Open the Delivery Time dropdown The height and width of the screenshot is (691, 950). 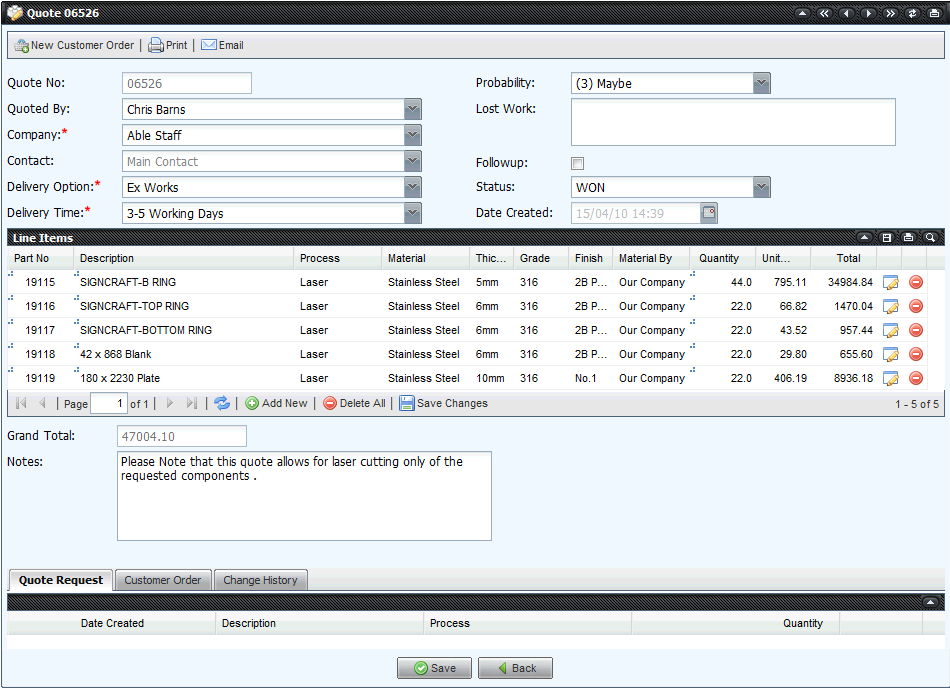[413, 214]
